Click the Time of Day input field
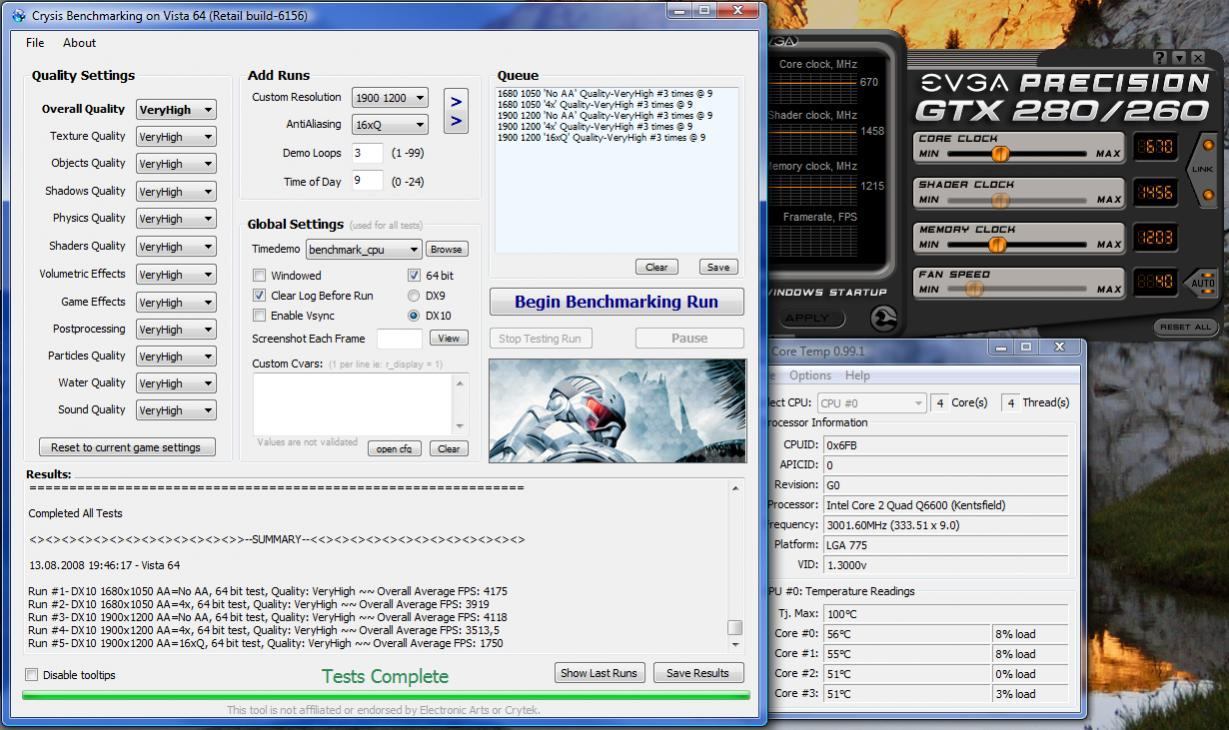Viewport: 1229px width, 730px height. tap(367, 181)
